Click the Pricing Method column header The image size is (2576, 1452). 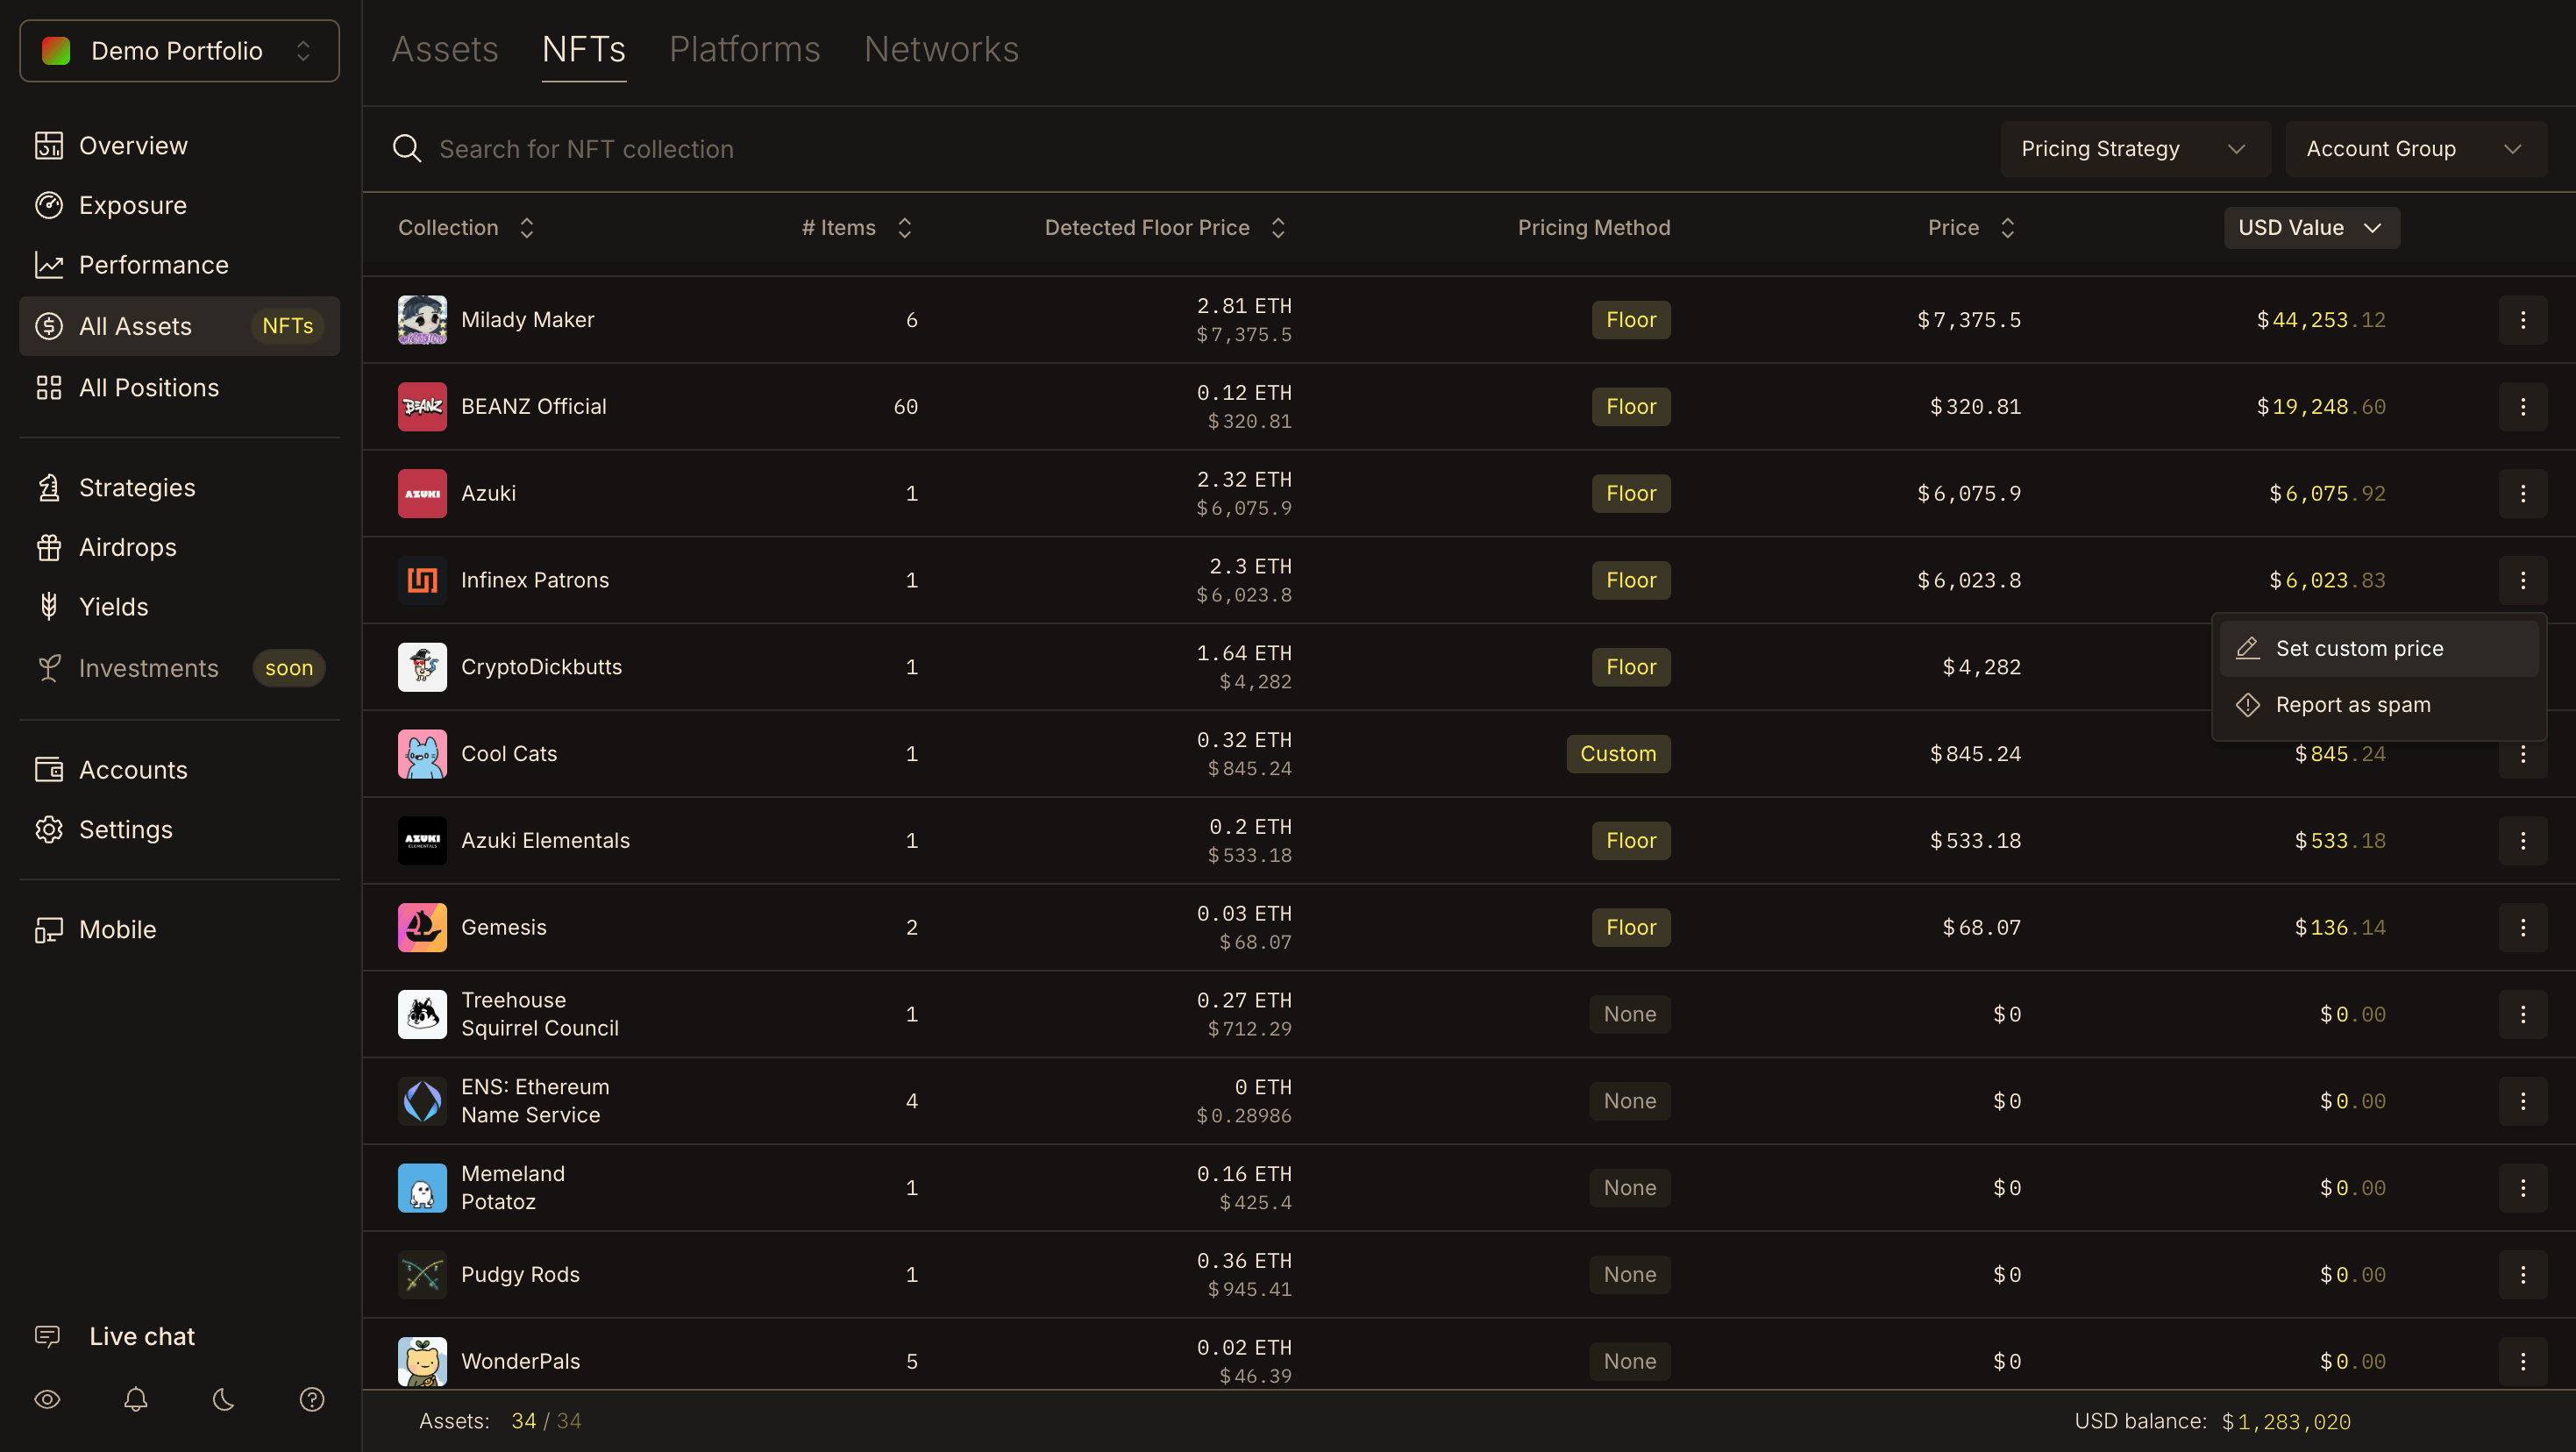[1594, 228]
